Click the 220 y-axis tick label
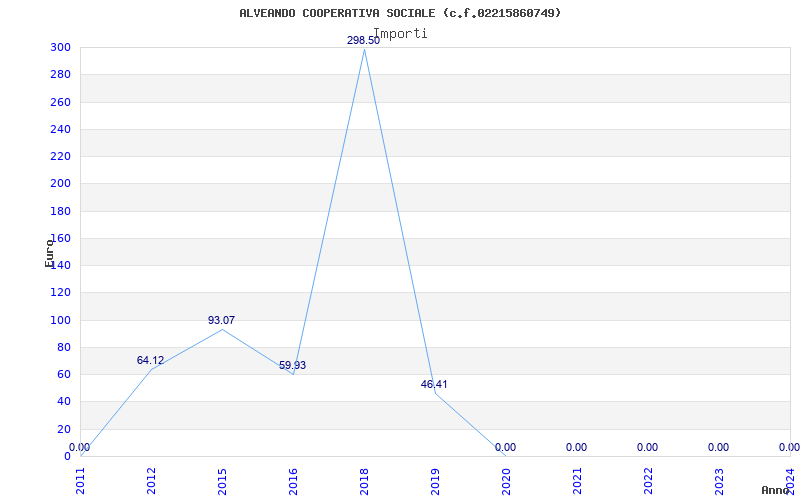Image resolution: width=800 pixels, height=500 pixels. (60, 157)
